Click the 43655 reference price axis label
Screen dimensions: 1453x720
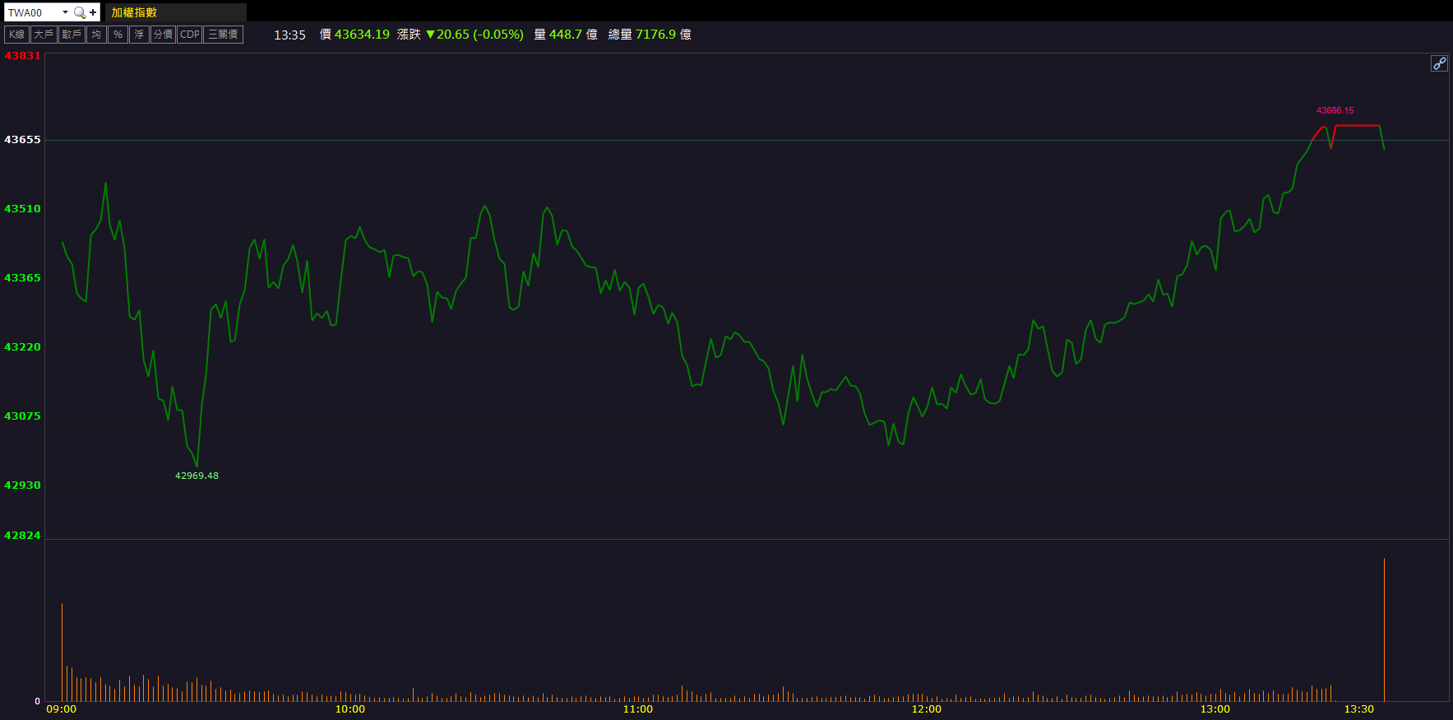22,140
